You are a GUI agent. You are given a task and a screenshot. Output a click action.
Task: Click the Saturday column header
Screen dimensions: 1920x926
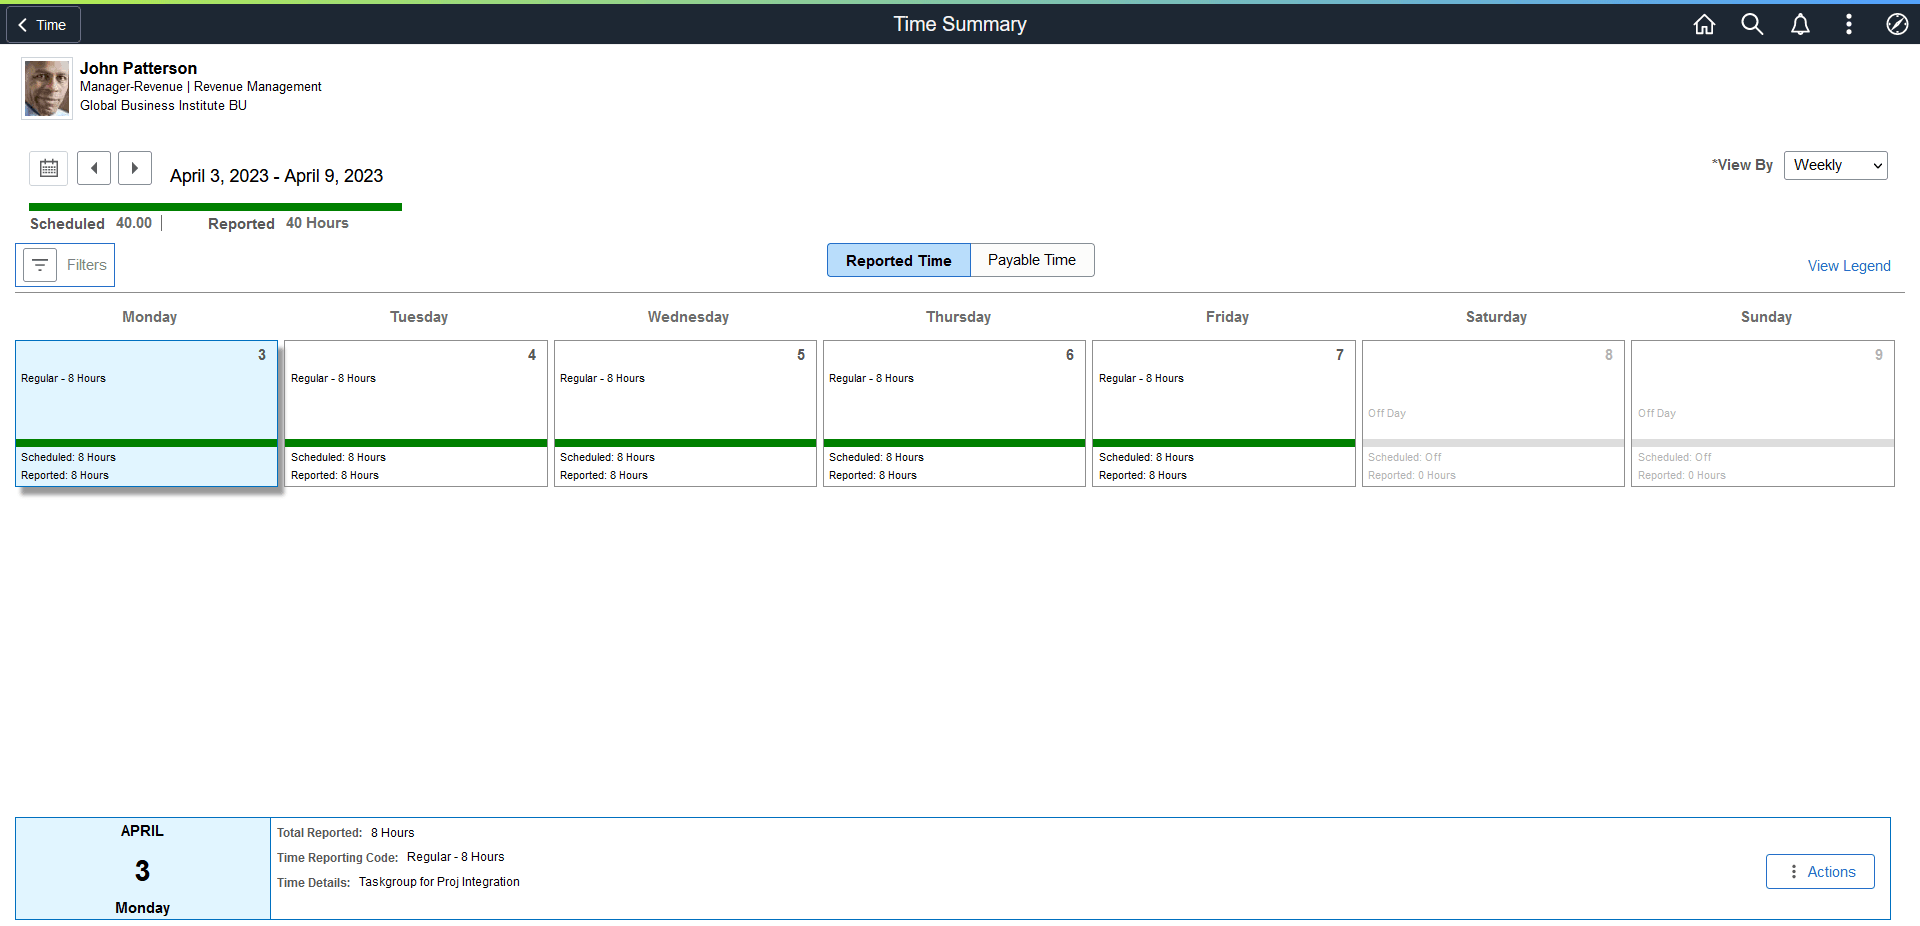[1496, 317]
